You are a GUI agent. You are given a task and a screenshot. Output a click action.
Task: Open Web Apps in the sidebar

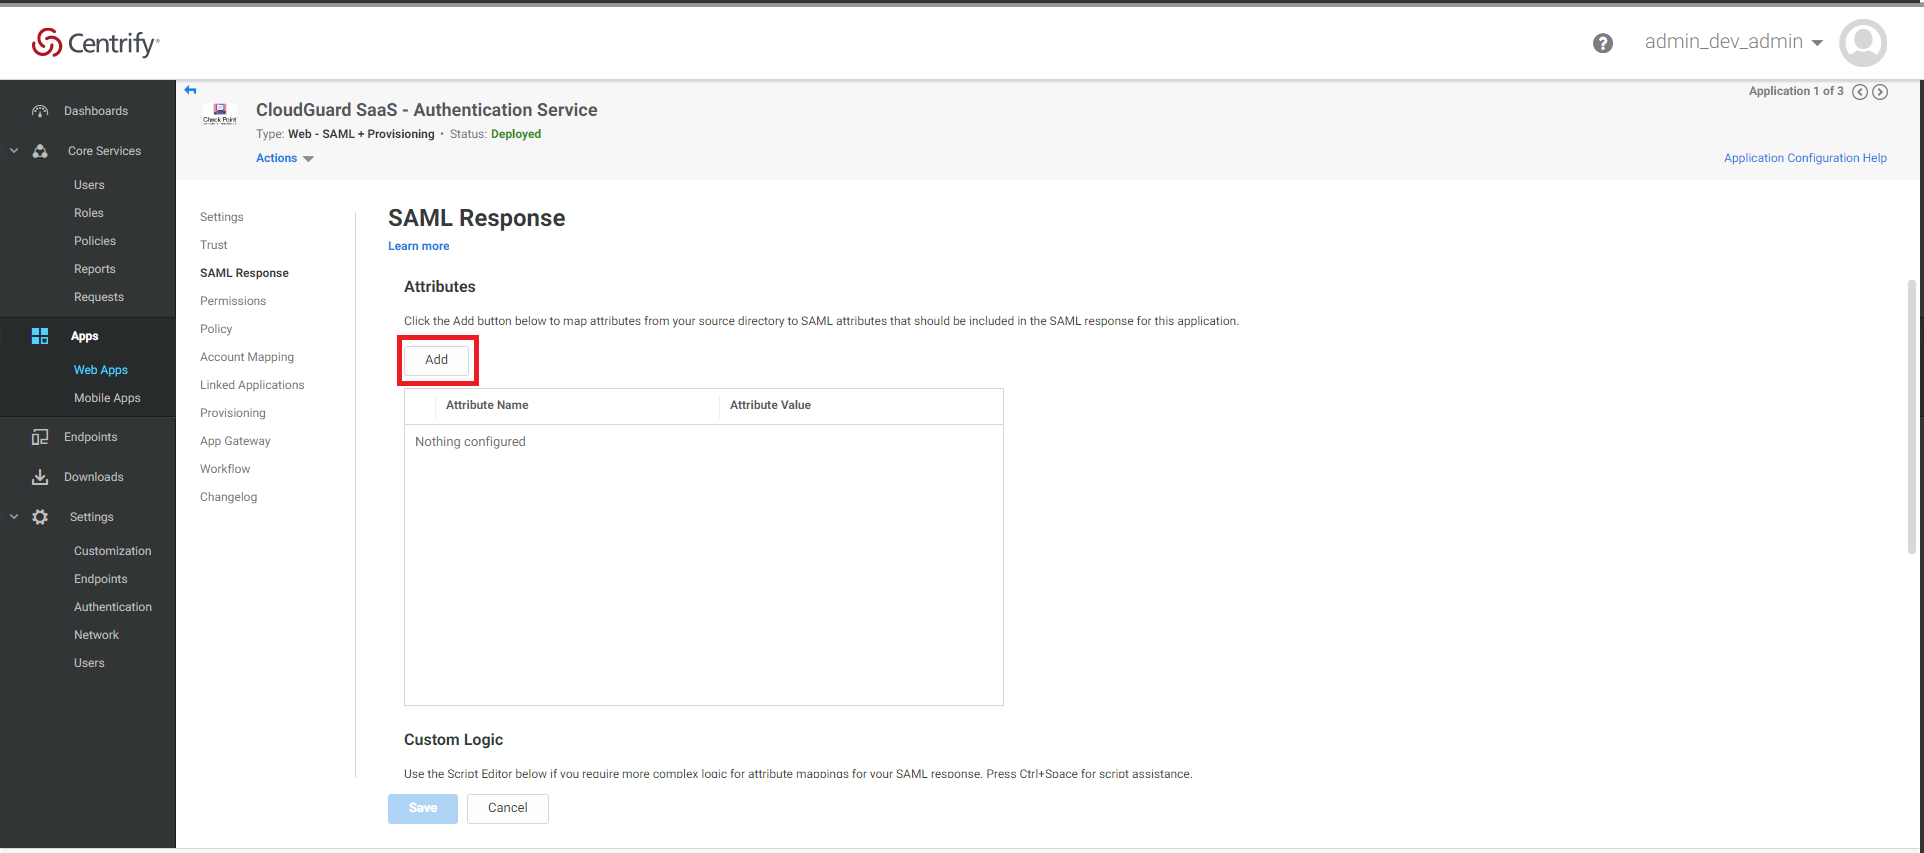101,370
